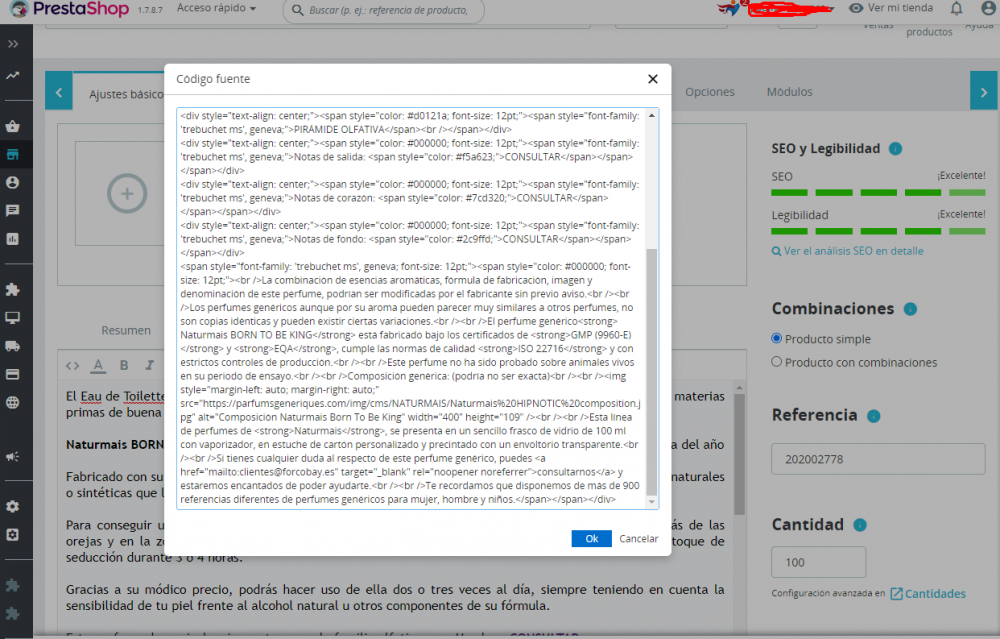Click the source code <> editor button
The width and height of the screenshot is (1000, 639).
point(73,365)
